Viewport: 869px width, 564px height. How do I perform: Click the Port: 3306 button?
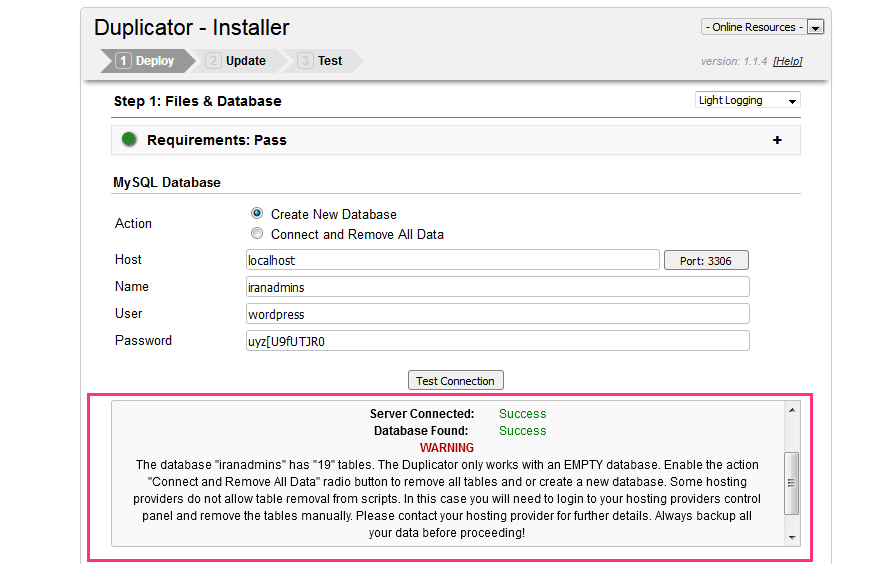[706, 260]
